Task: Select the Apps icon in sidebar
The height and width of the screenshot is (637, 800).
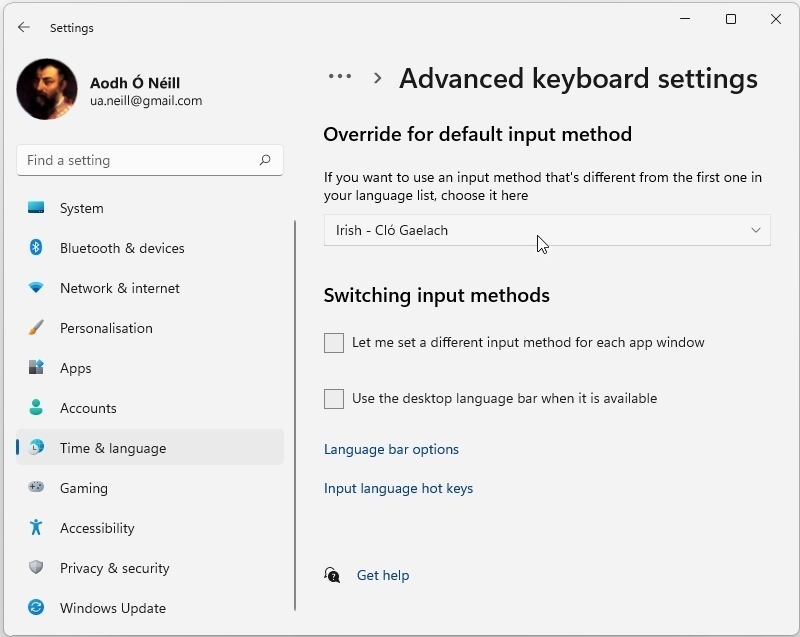Action: [36, 368]
